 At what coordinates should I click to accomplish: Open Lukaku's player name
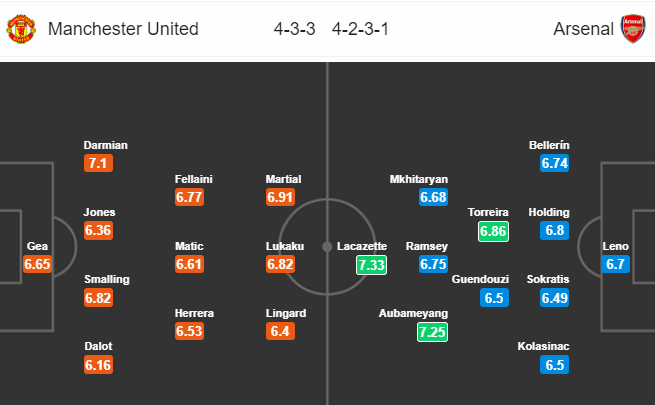pos(285,246)
